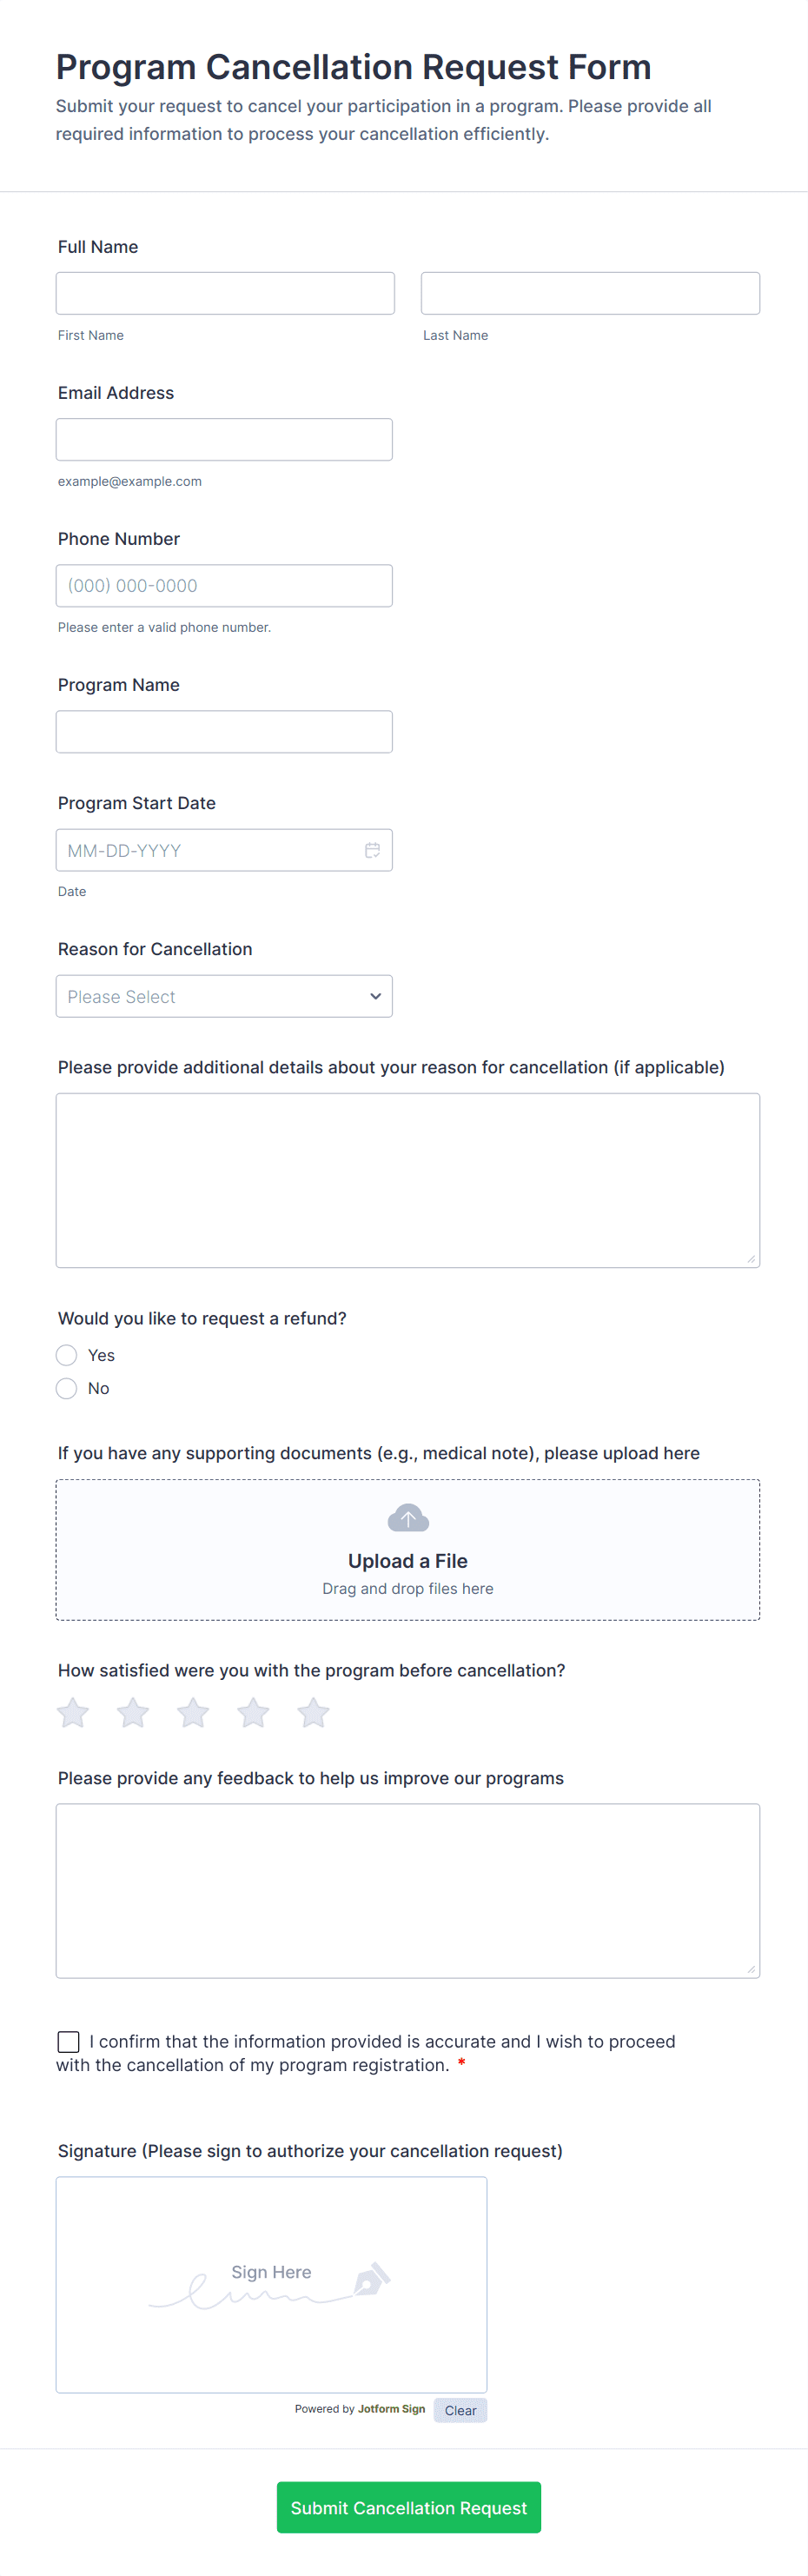Click the feedback text area

click(408, 1890)
